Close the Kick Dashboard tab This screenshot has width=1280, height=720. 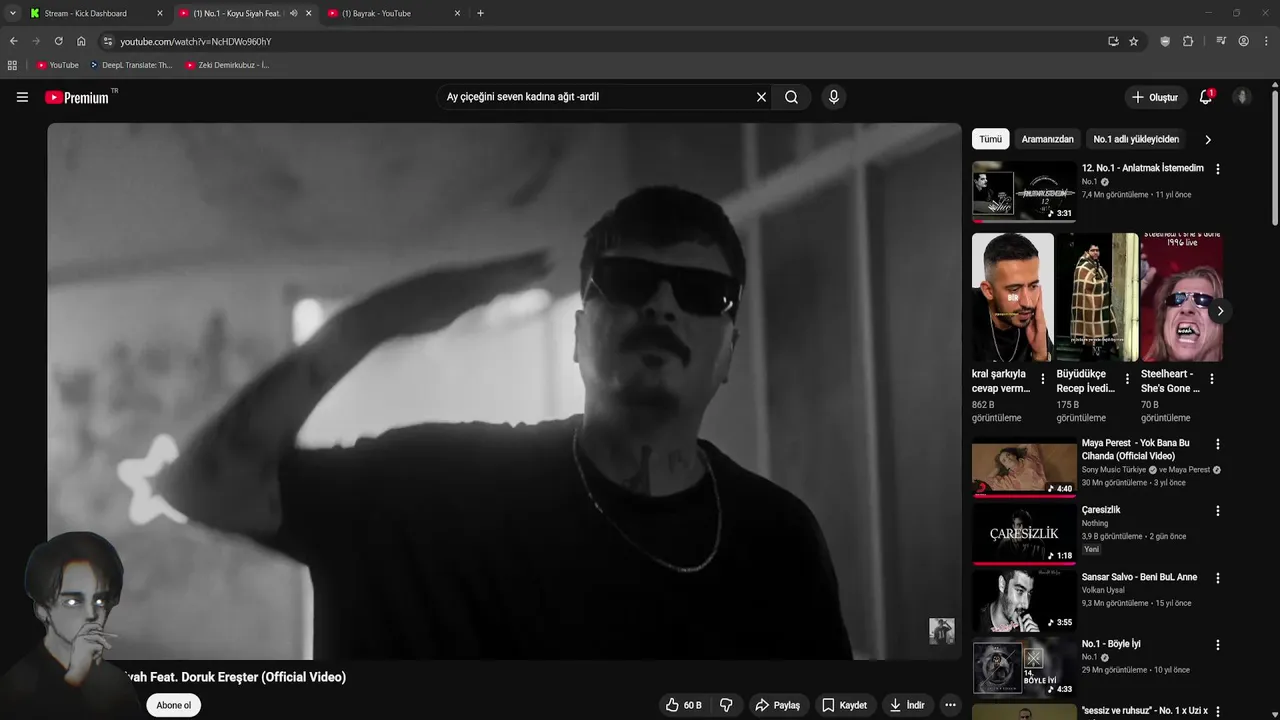159,13
